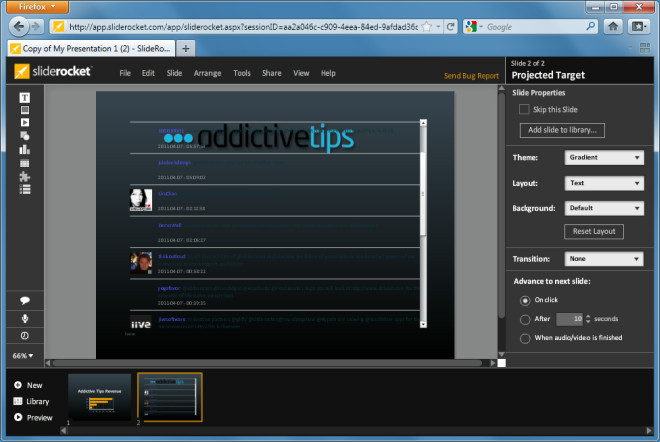This screenshot has height=442, width=660.
Task: Open slide comments speech-bubble icon
Action: (x=25, y=301)
